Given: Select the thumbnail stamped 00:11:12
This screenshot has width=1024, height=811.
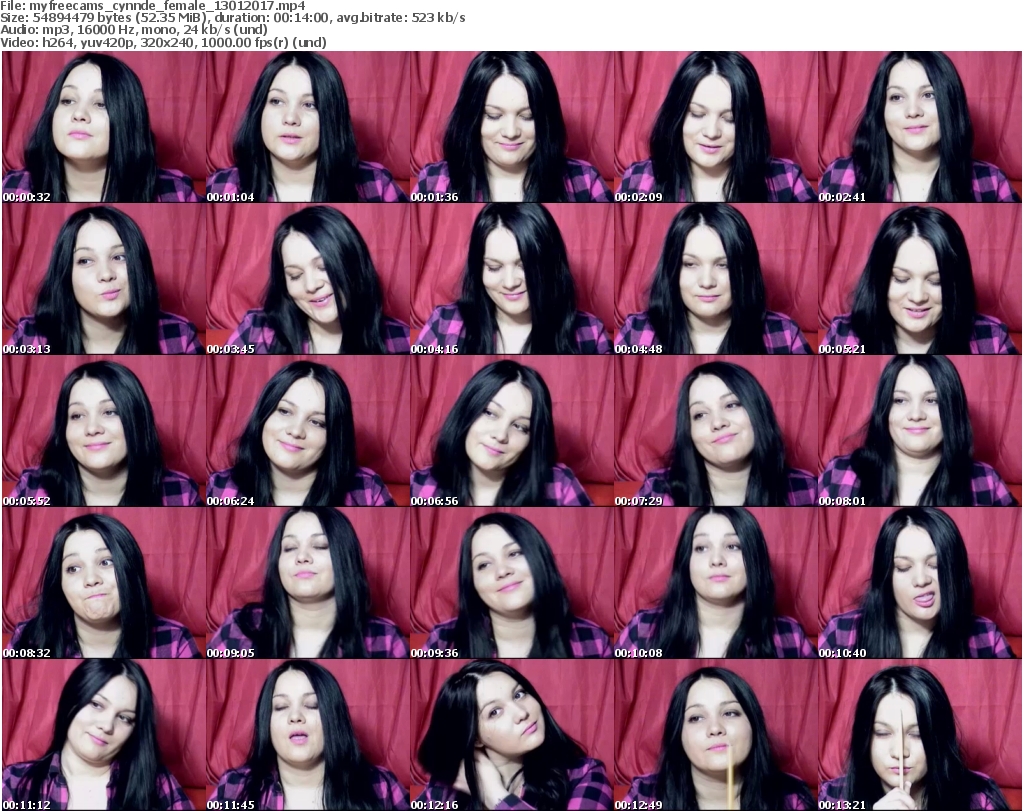Looking at the screenshot, I should click(x=104, y=735).
